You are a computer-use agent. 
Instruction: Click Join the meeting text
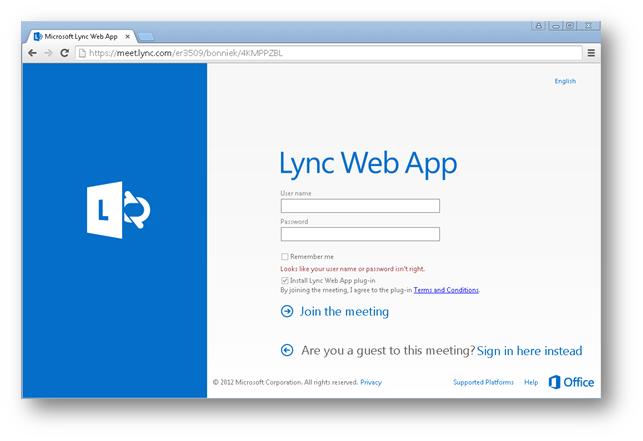point(344,312)
